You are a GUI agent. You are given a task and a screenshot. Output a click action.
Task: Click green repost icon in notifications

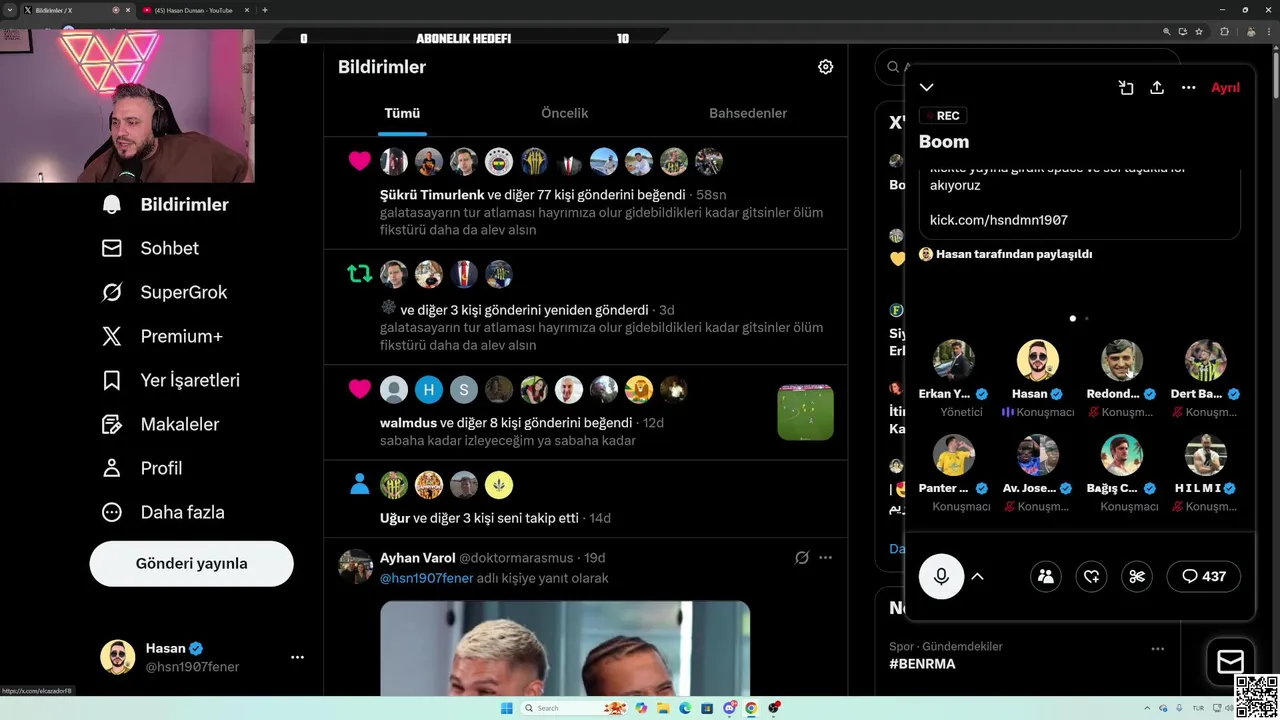(360, 273)
